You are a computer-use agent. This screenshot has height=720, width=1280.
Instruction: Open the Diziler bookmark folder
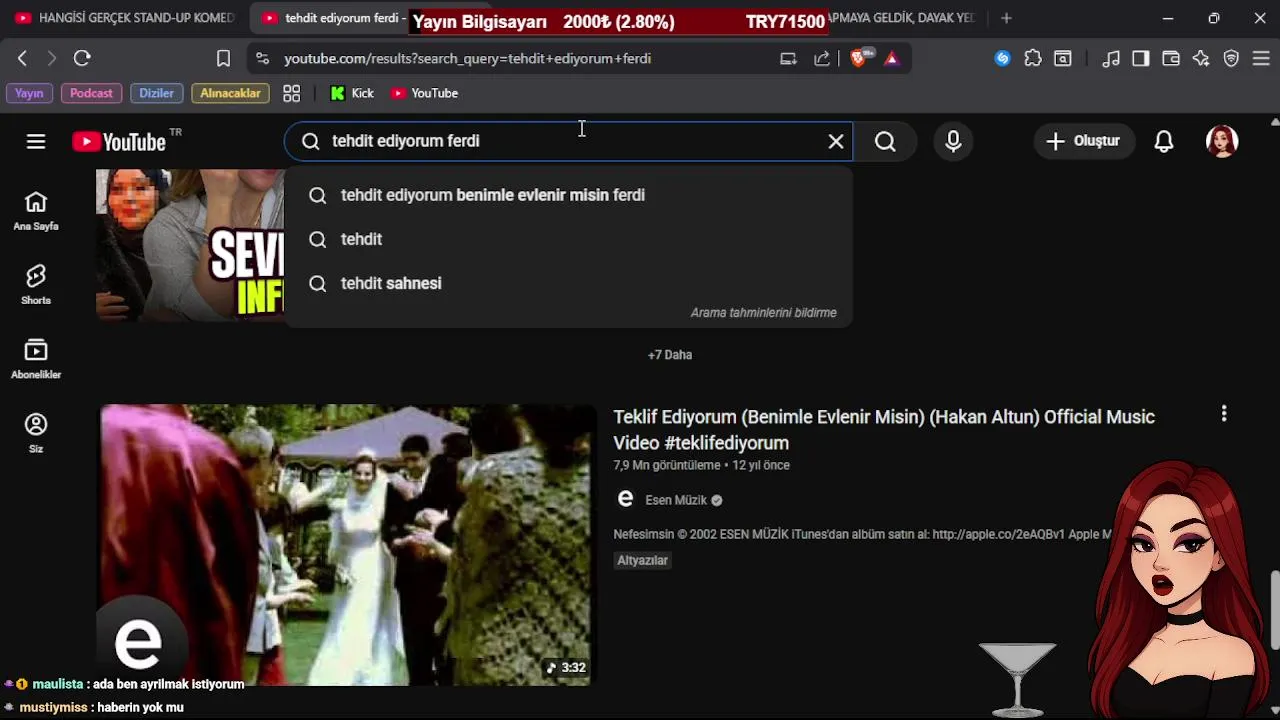coord(156,93)
